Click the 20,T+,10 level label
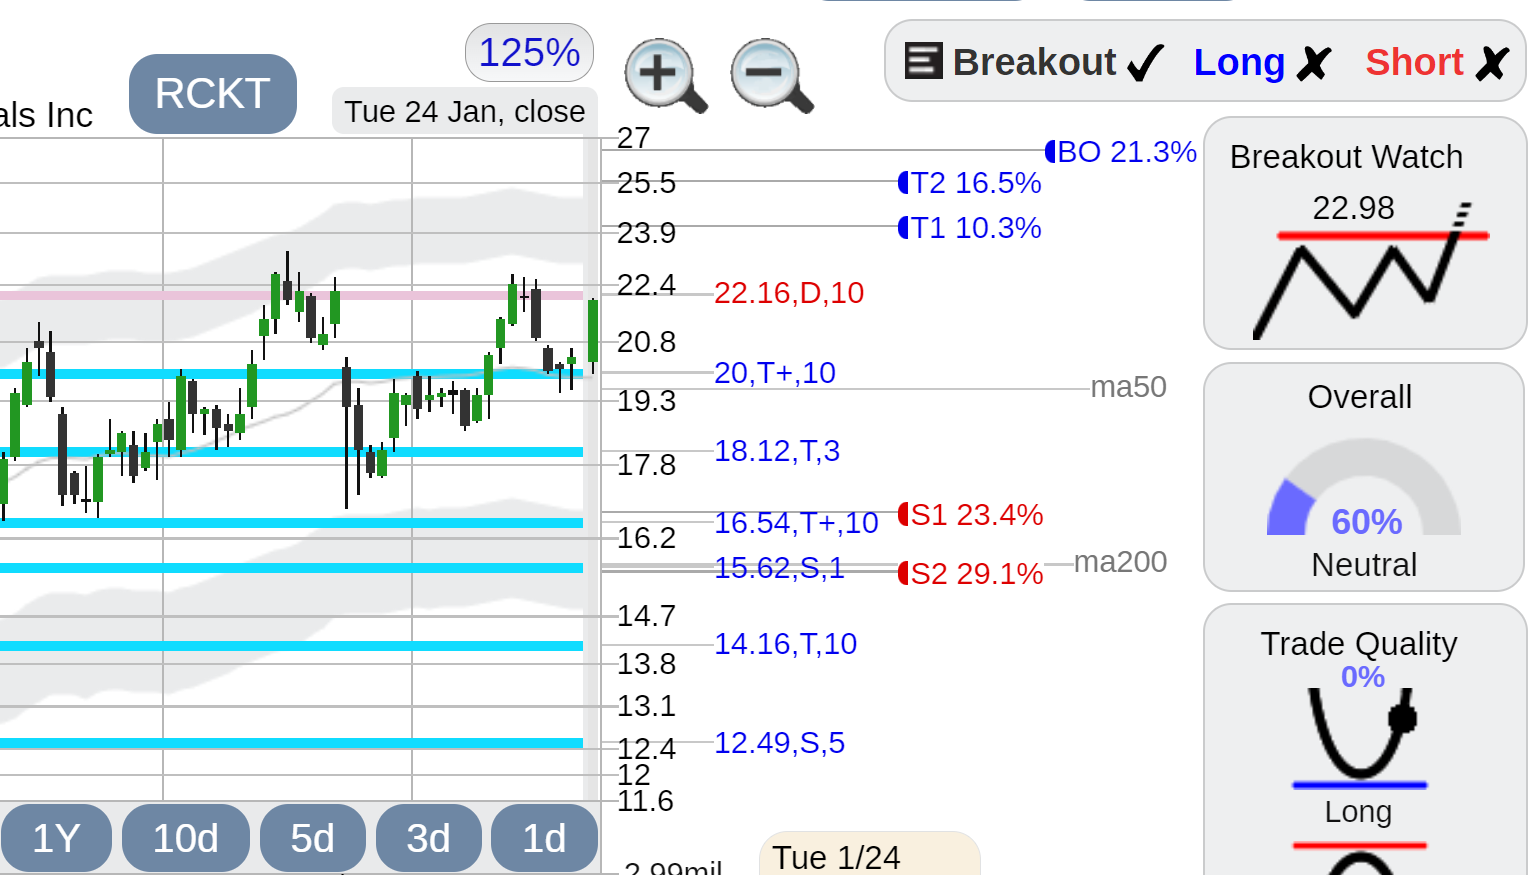This screenshot has width=1531, height=875. click(775, 373)
